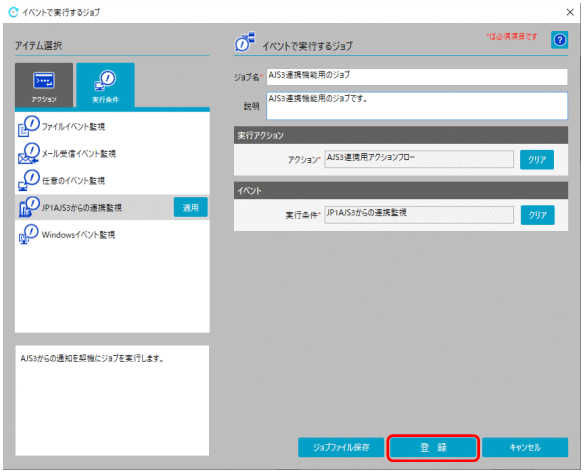Focus the 実行条件 field showing JP1AJS3からの連携監視
Screen dimensions: 584x473
[419, 215]
